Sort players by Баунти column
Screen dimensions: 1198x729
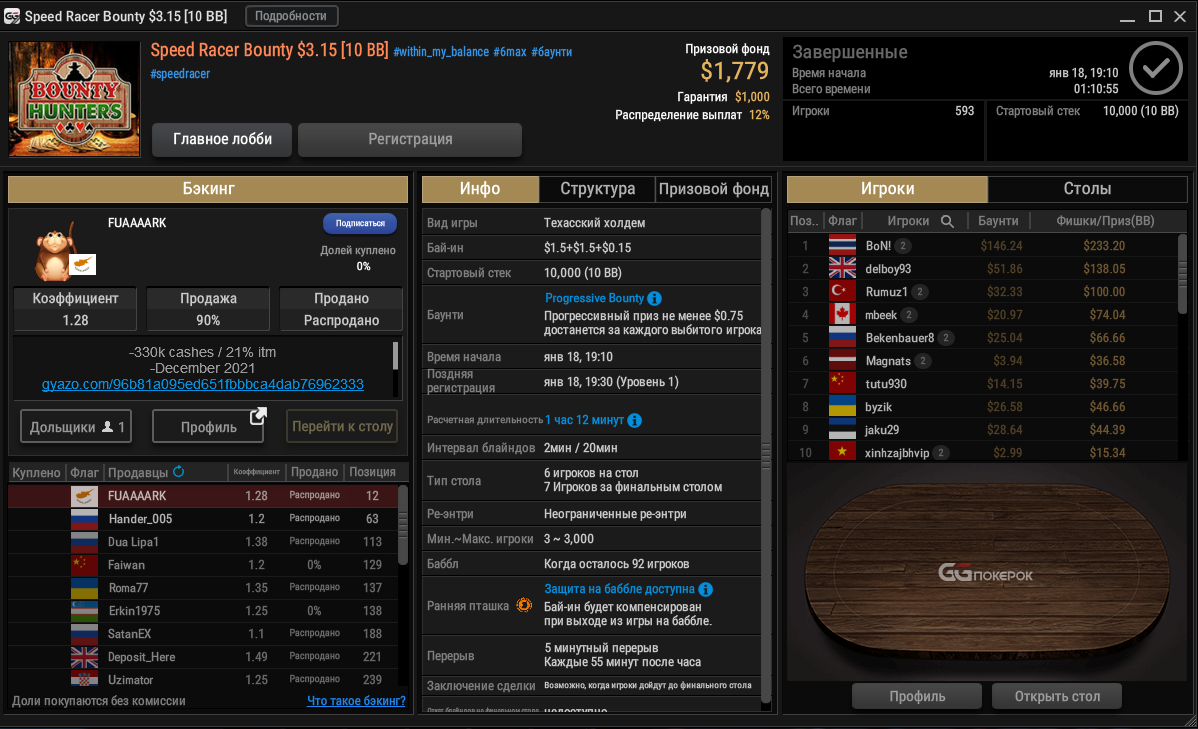coord(999,221)
